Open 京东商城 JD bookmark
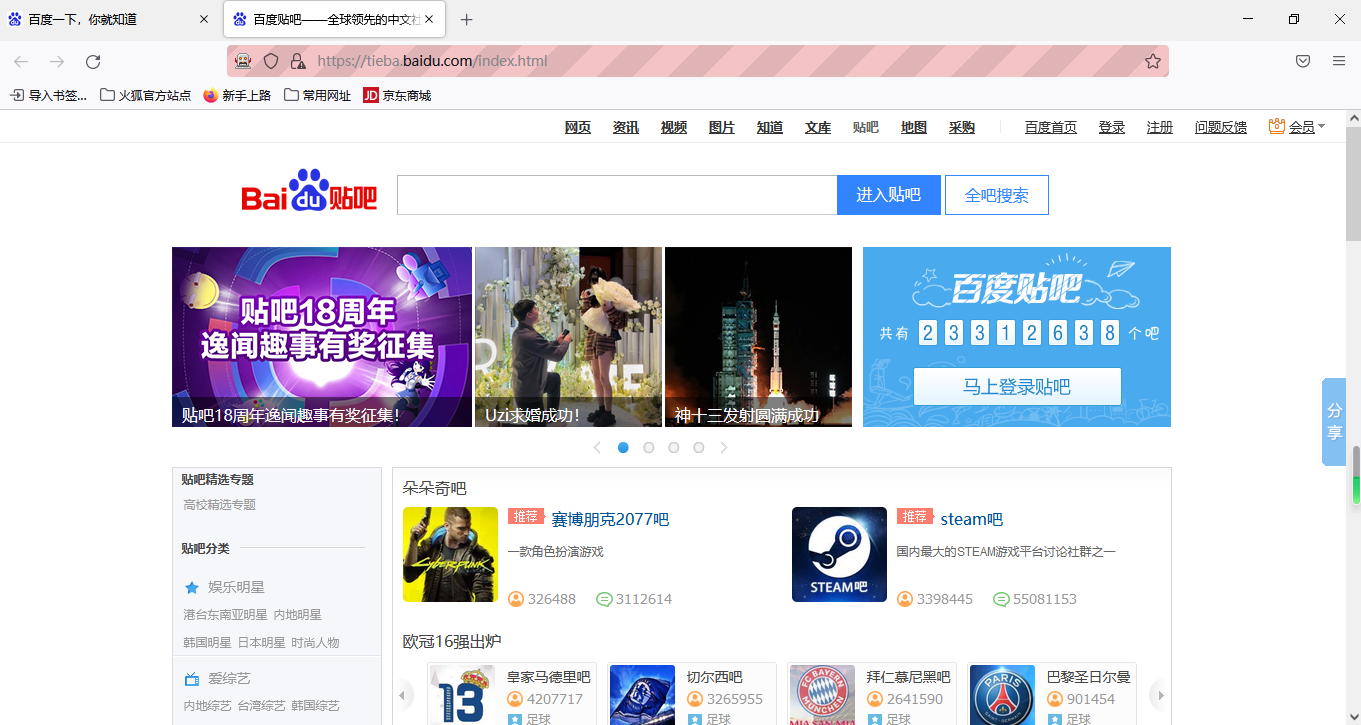The width and height of the screenshot is (1361, 725). pyautogui.click(x=397, y=96)
